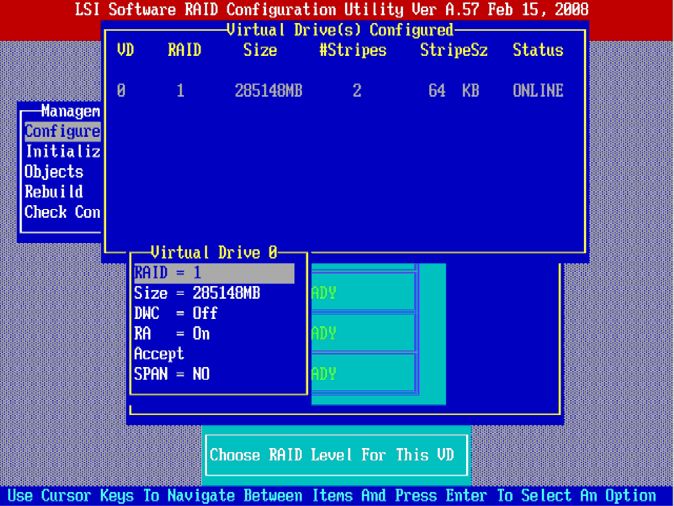This screenshot has height=506, width=674.
Task: Click the RAID level 1 table cell
Action: [180, 91]
